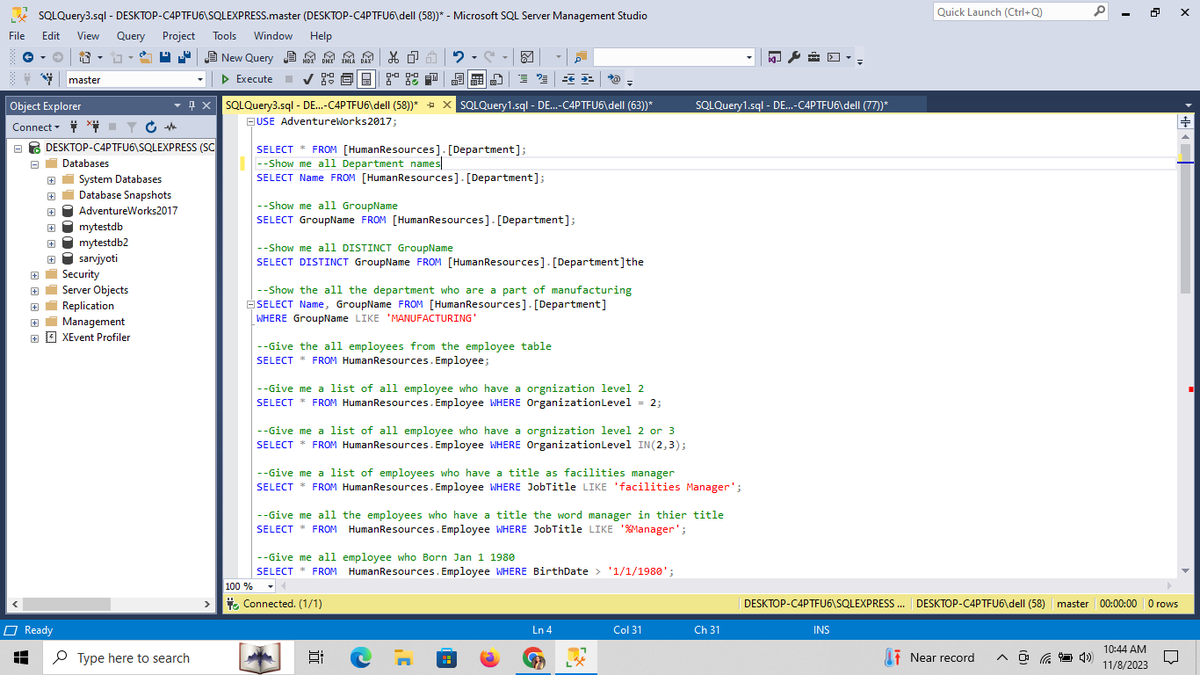Viewport: 1200px width, 675px height.
Task: Select the sarvjyoti database
Action: [98, 258]
